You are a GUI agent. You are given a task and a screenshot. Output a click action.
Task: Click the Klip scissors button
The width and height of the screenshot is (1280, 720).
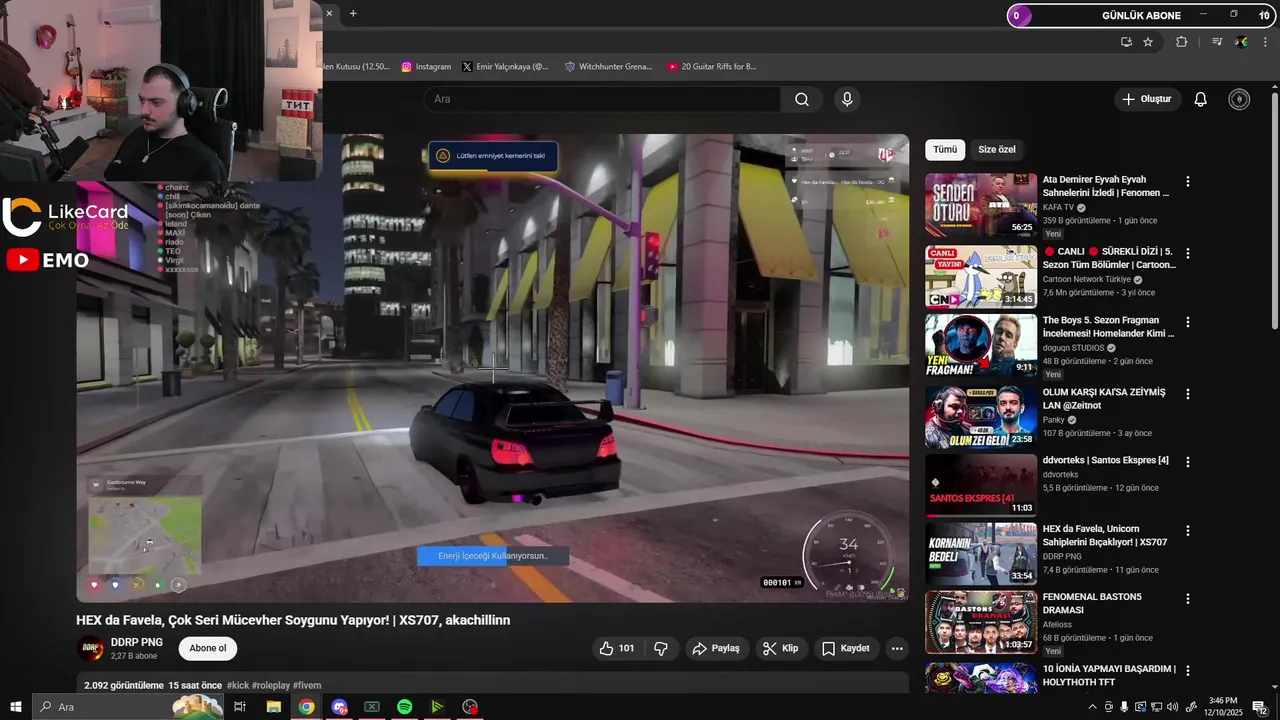(x=781, y=648)
